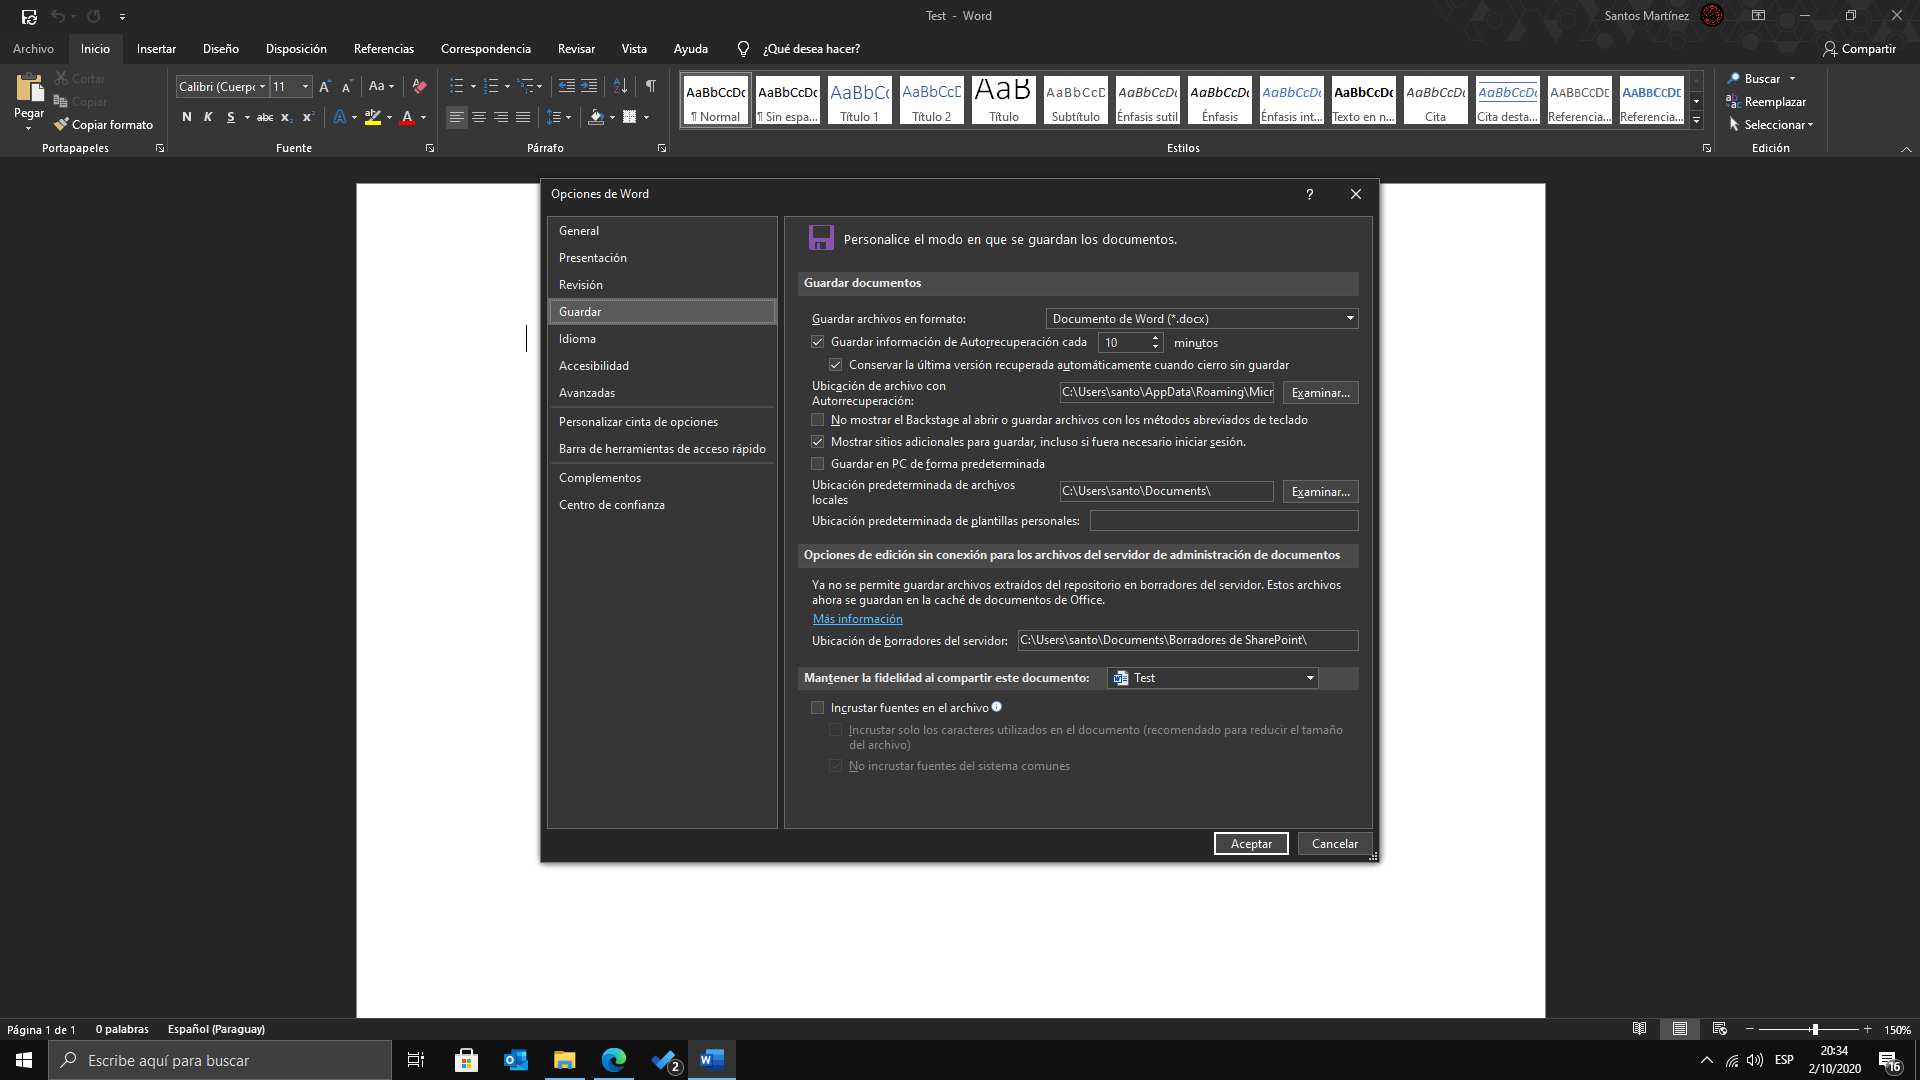Disable the Autorrecuperación save checkbox
The image size is (1920, 1080).
[x=818, y=342]
